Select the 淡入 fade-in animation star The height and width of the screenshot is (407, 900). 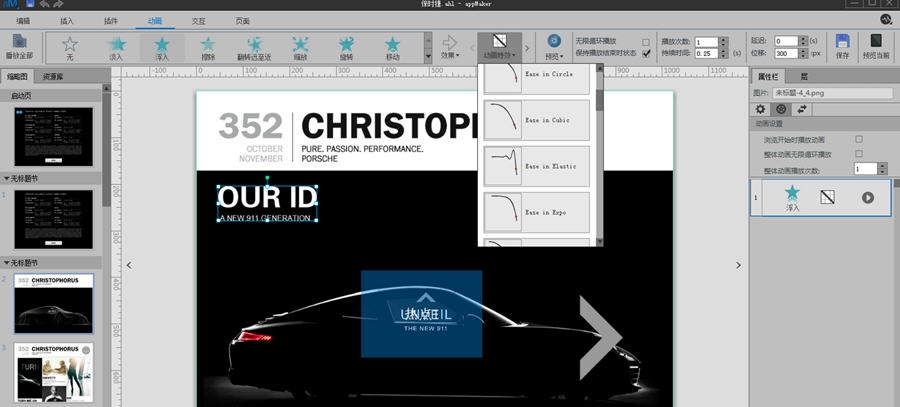pyautogui.click(x=117, y=44)
